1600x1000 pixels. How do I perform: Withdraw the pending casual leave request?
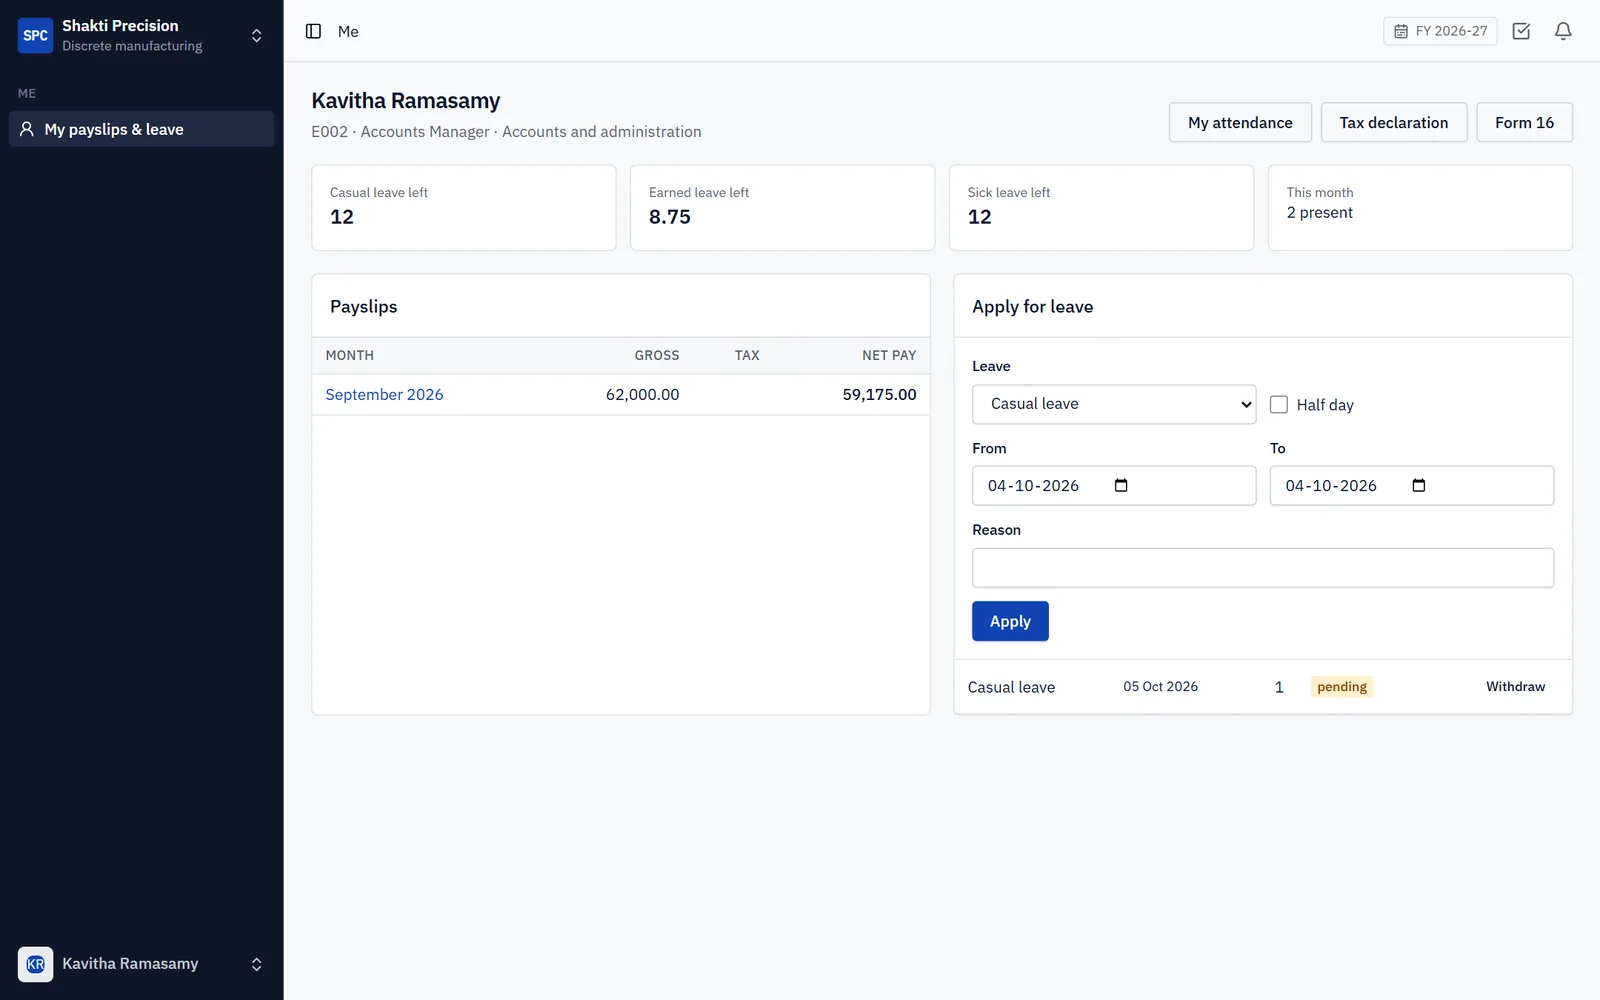tap(1515, 686)
